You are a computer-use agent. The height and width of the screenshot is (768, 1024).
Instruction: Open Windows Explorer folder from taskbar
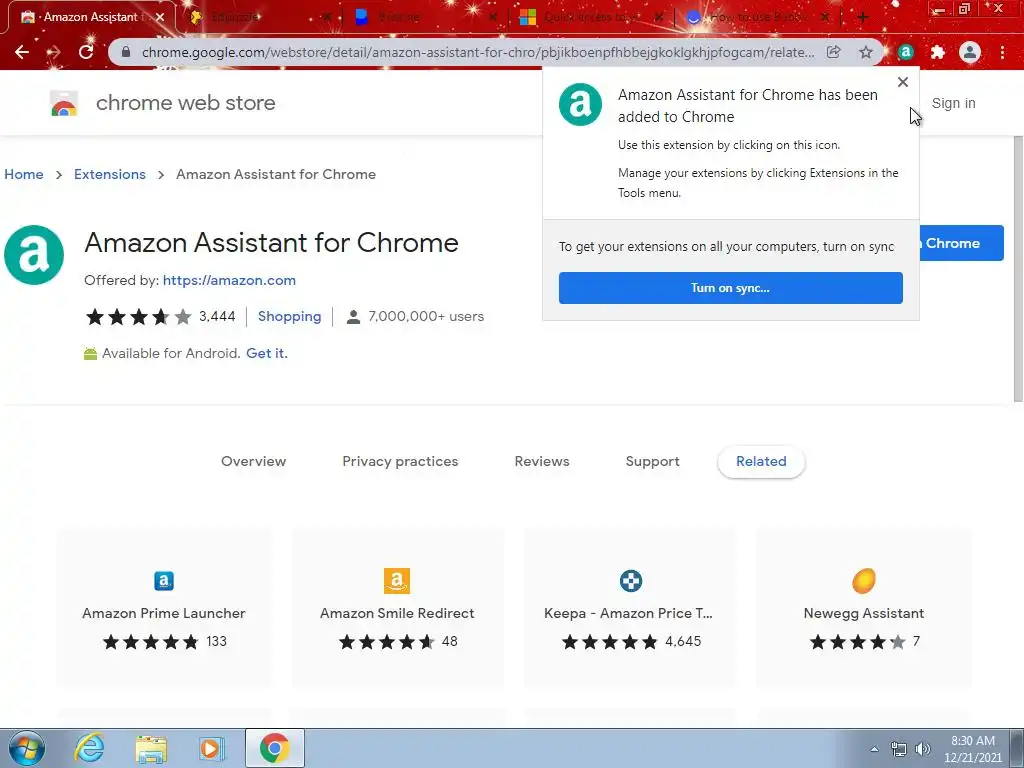pyautogui.click(x=151, y=748)
